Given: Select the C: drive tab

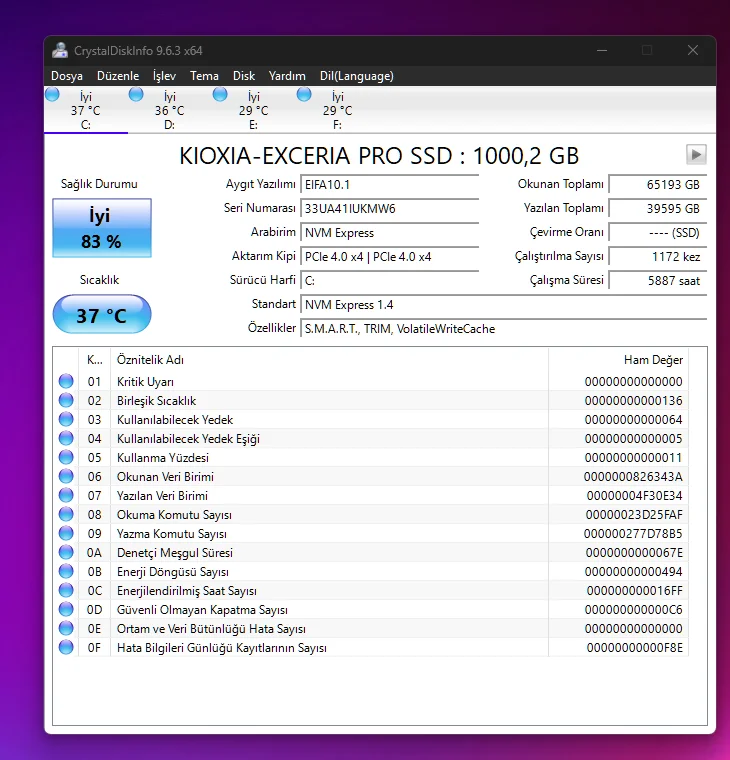Looking at the screenshot, I should point(86,110).
